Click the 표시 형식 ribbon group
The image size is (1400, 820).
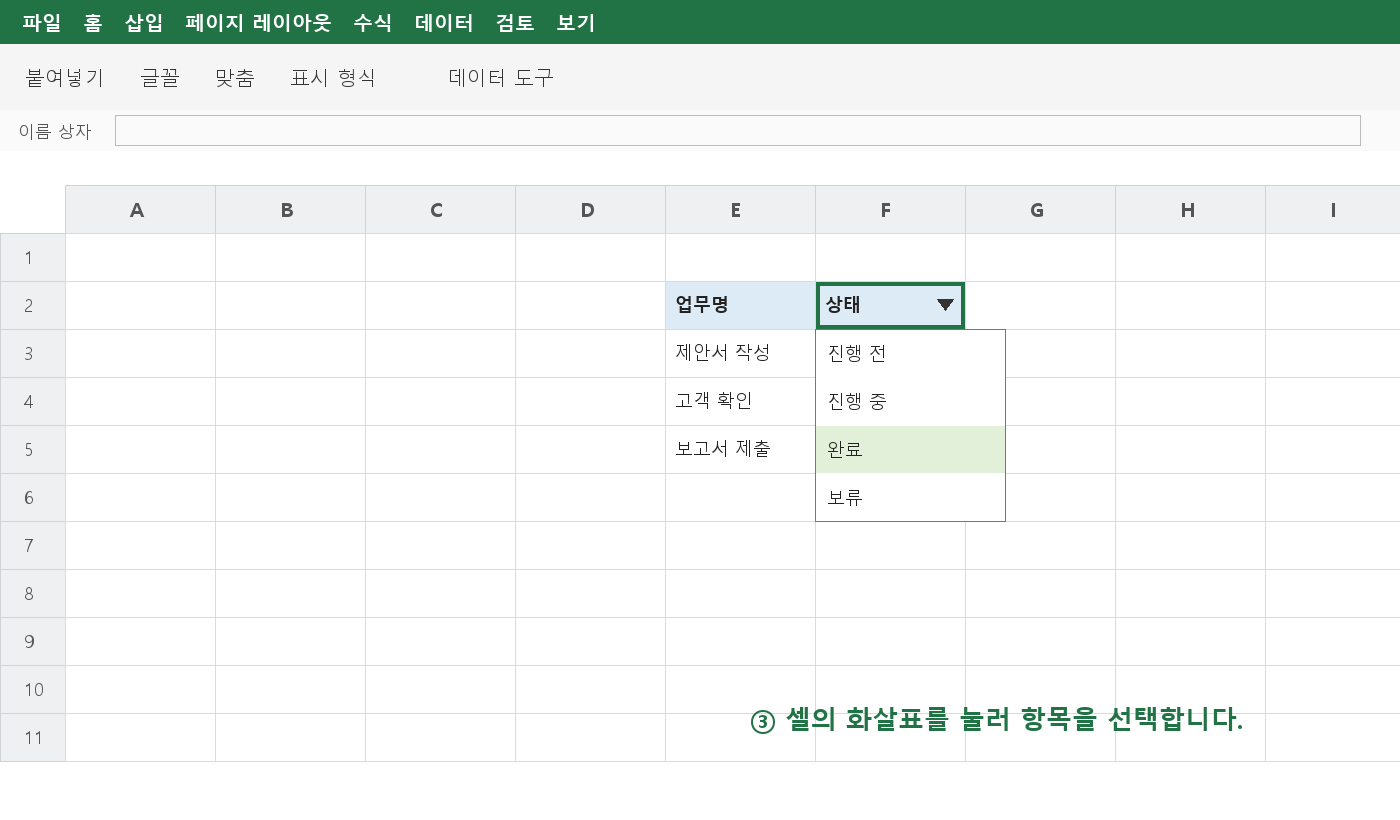point(333,78)
